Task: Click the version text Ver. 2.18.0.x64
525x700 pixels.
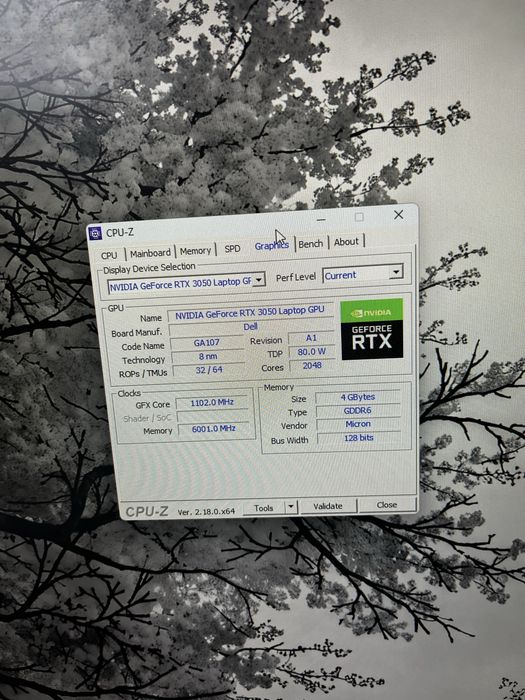Action: click(206, 512)
